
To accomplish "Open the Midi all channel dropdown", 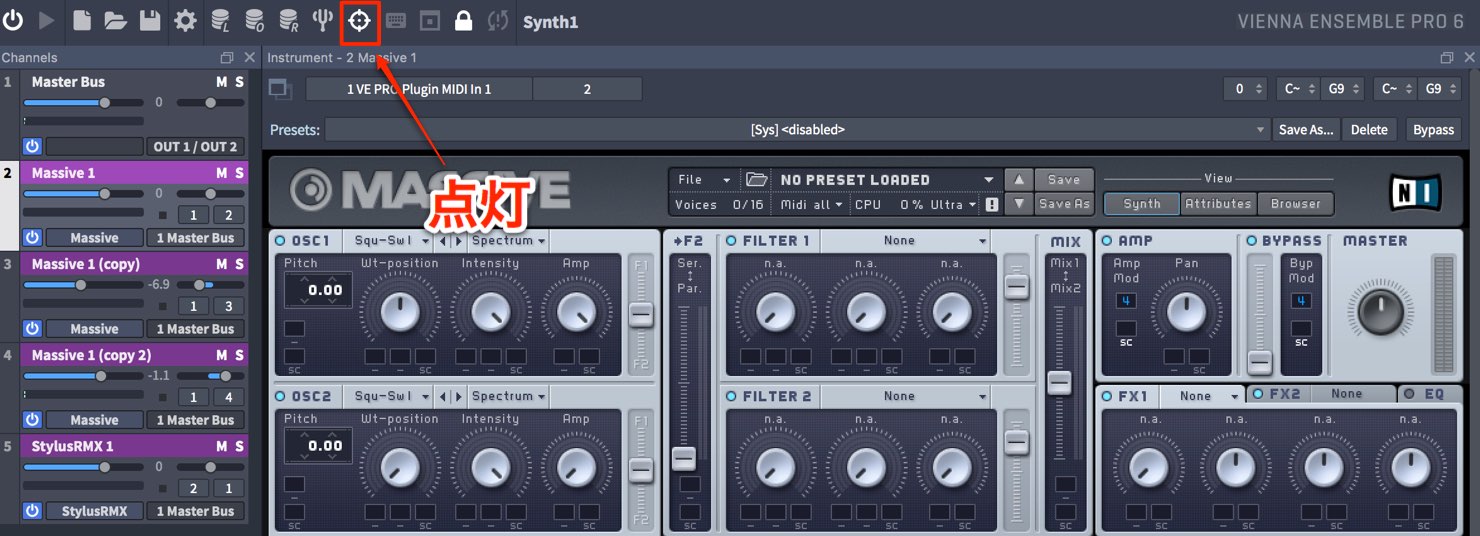I will coord(810,204).
